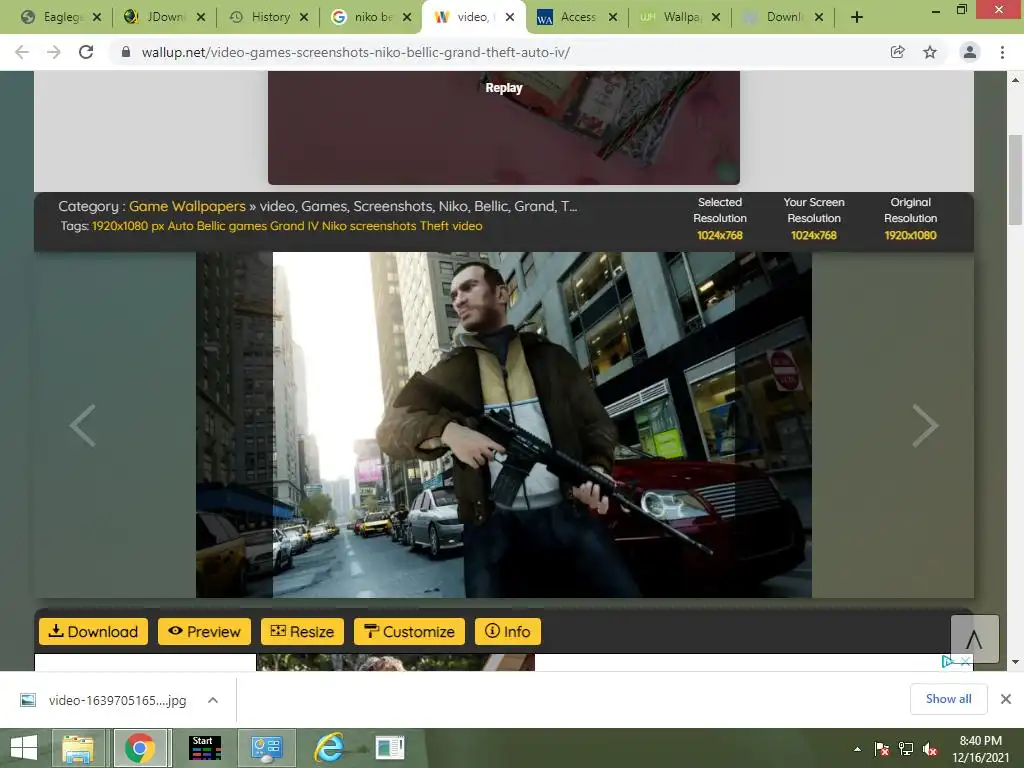The image size is (1024, 768).
Task: Close the downloads bar
Action: tap(1006, 699)
